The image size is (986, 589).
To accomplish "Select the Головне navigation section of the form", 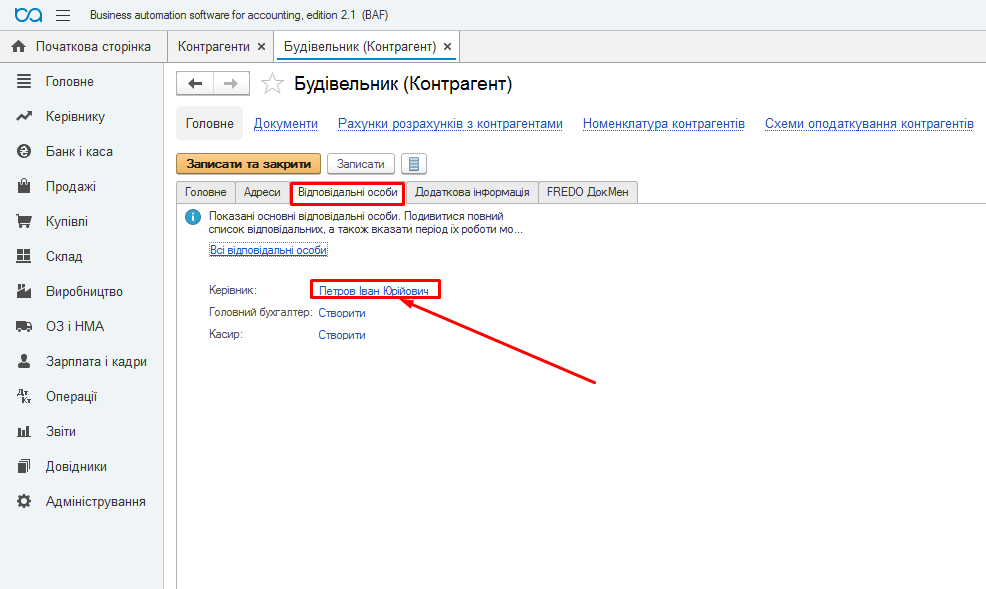I will tap(209, 124).
